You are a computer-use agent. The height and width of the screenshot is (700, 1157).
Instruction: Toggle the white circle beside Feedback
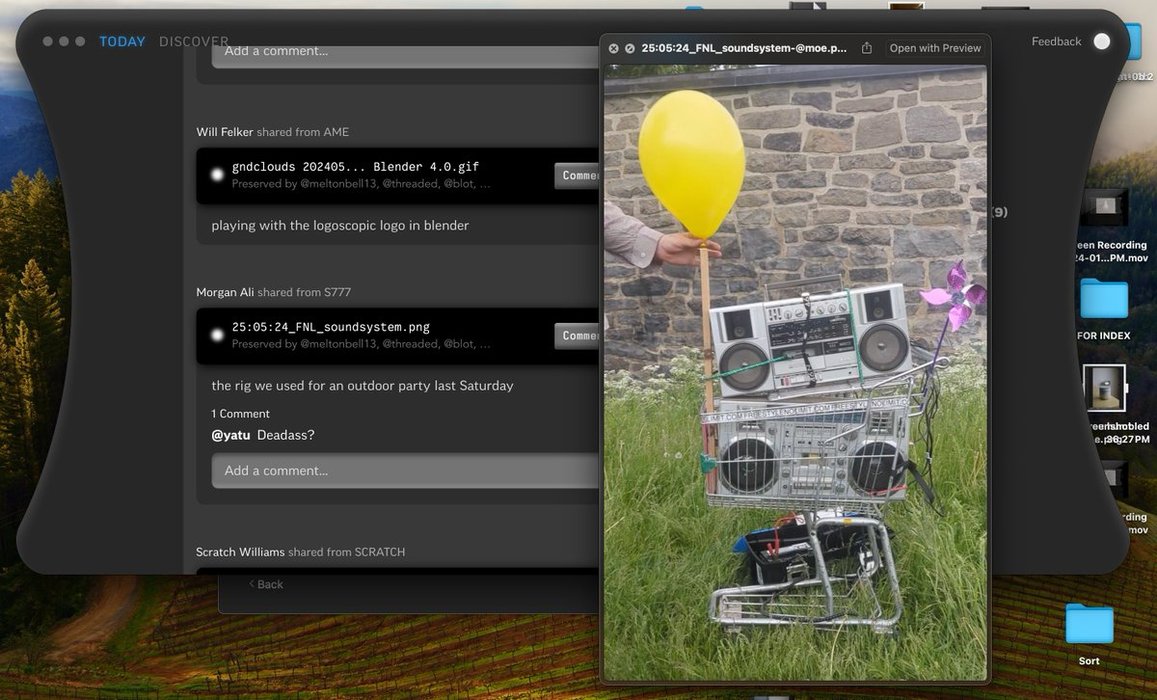click(1102, 41)
